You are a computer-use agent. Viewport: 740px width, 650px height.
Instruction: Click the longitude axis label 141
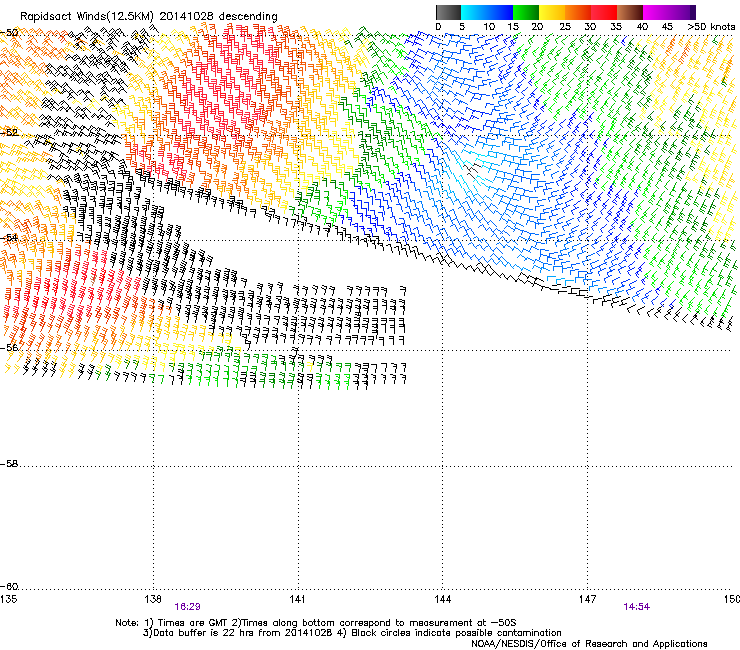(x=297, y=599)
